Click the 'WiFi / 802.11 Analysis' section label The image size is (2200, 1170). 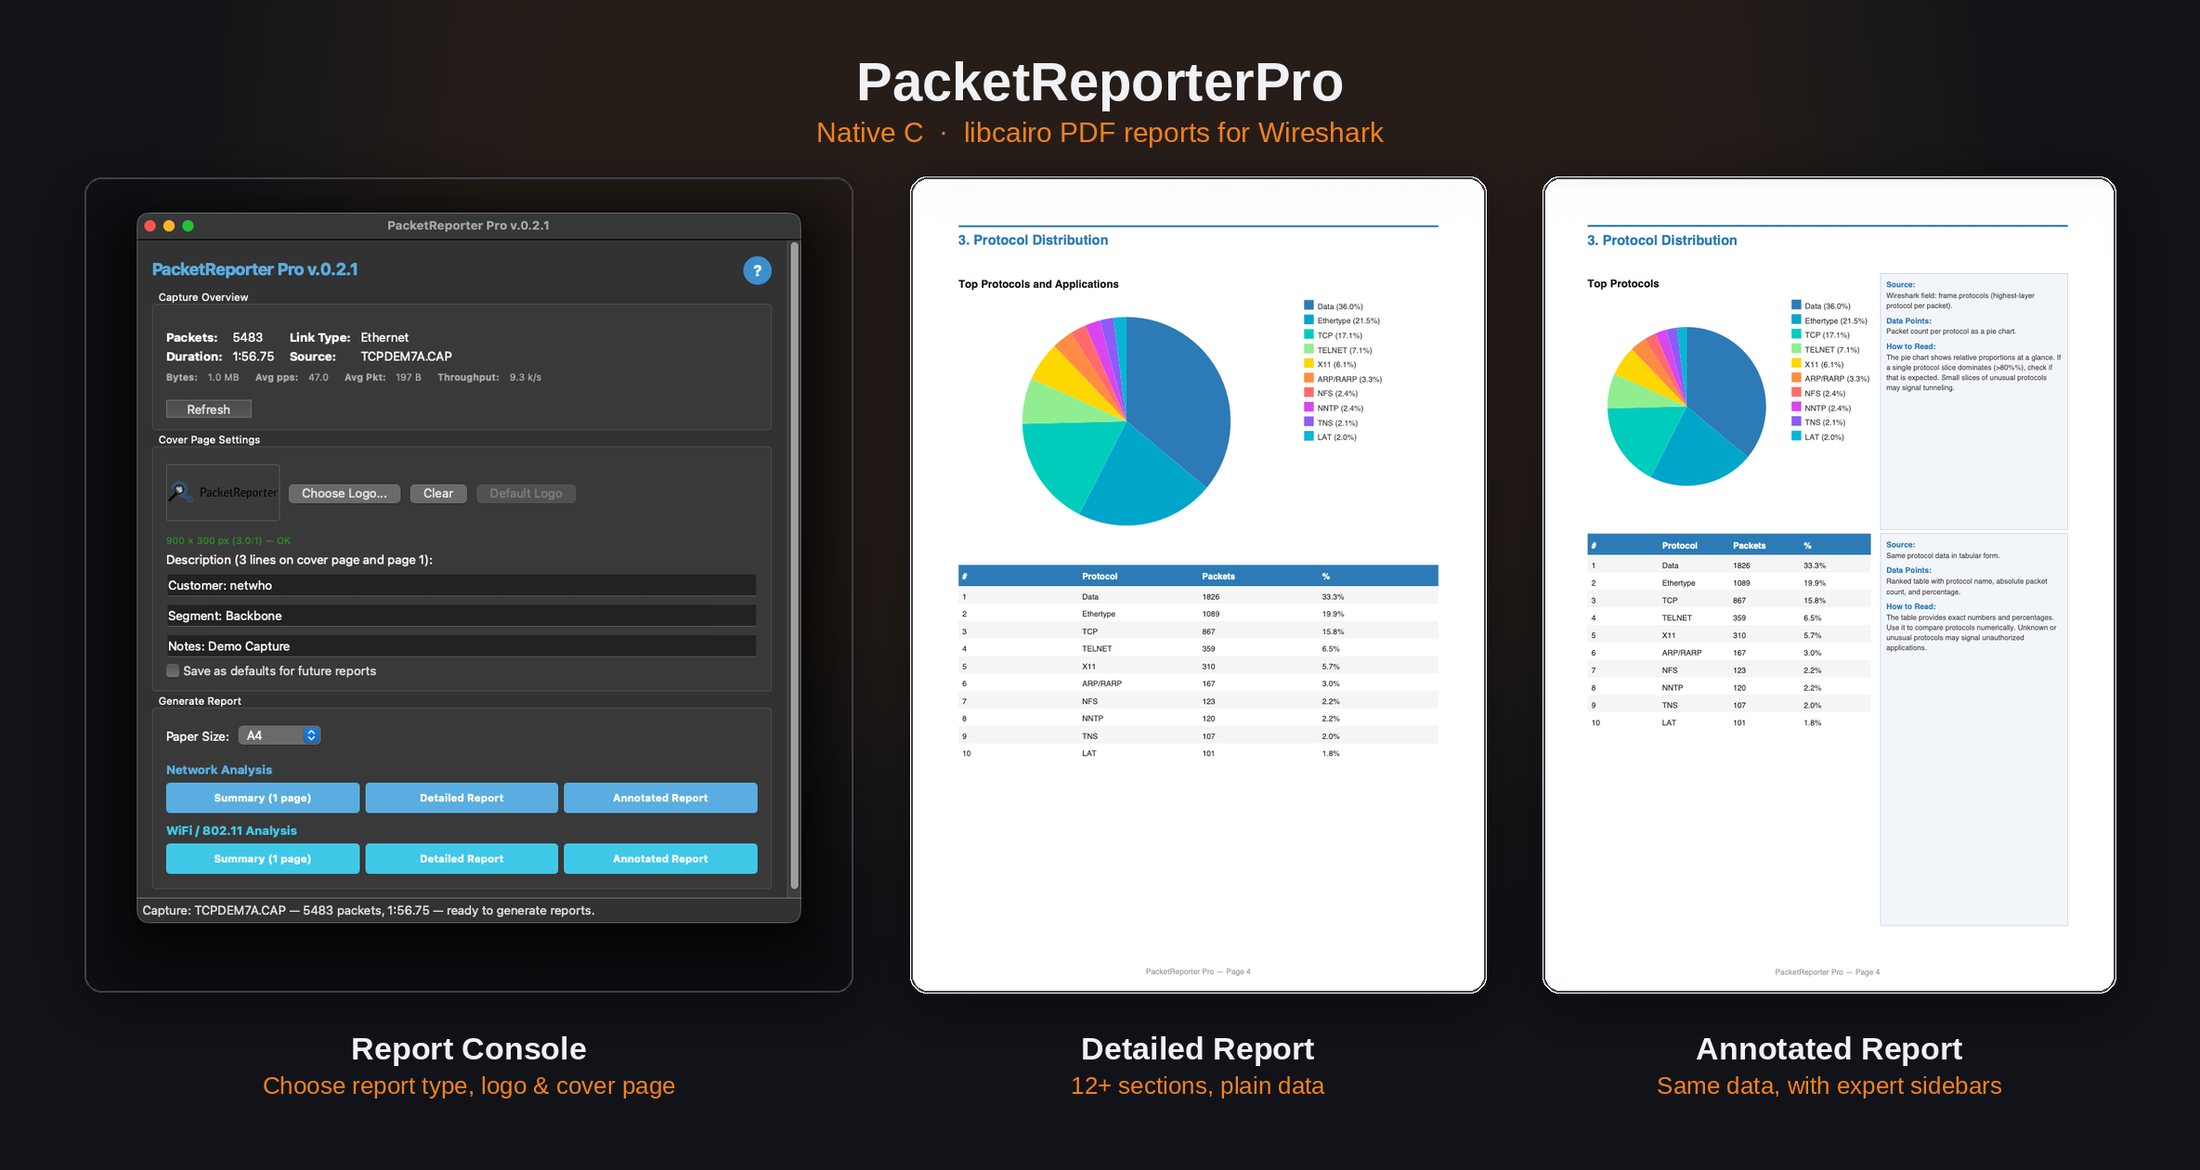click(x=231, y=830)
